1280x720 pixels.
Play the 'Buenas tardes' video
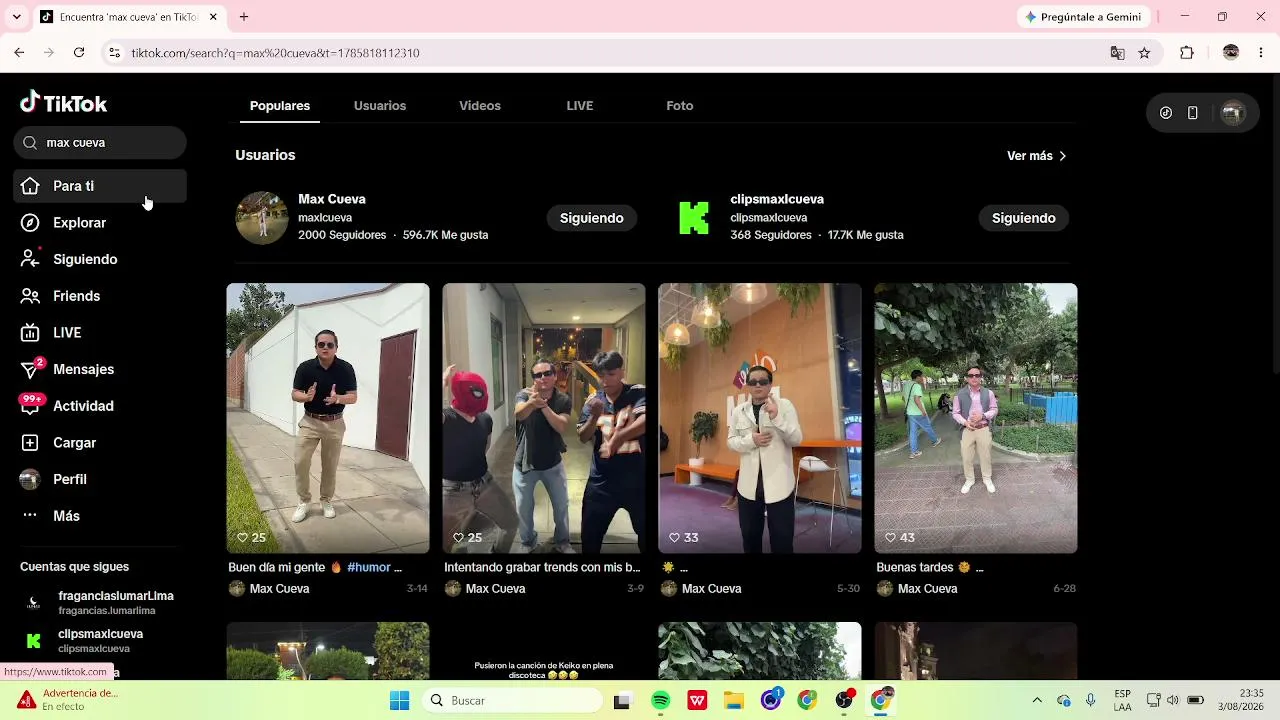pyautogui.click(x=976, y=418)
